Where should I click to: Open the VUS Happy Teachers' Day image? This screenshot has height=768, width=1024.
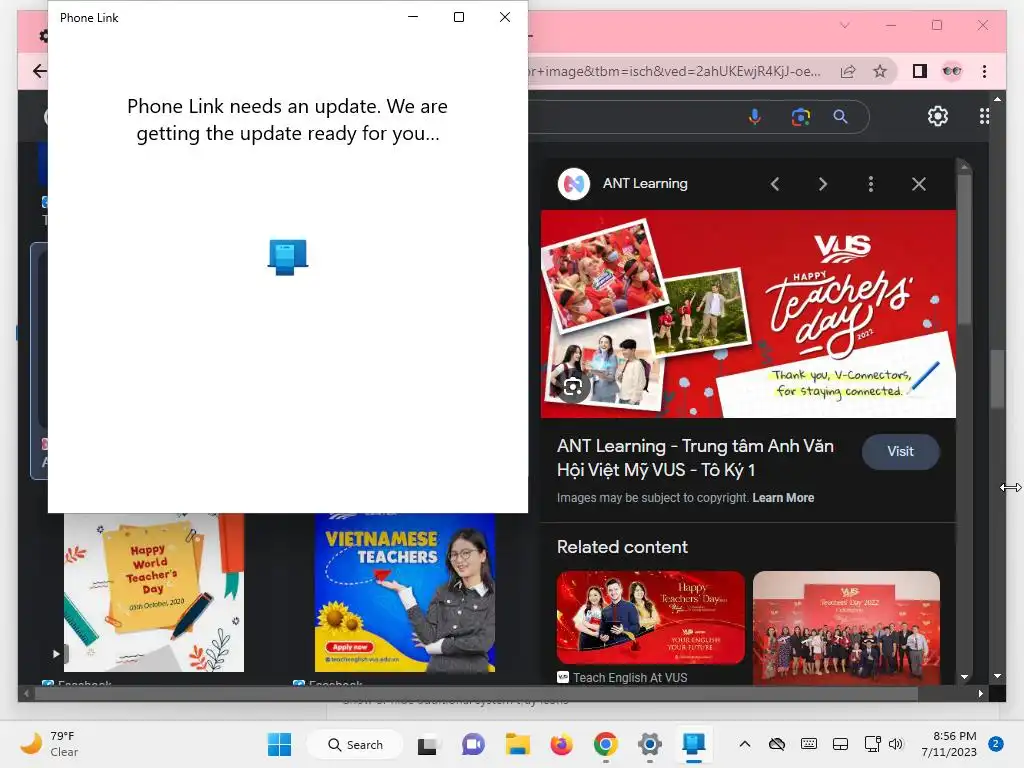[x=748, y=314]
